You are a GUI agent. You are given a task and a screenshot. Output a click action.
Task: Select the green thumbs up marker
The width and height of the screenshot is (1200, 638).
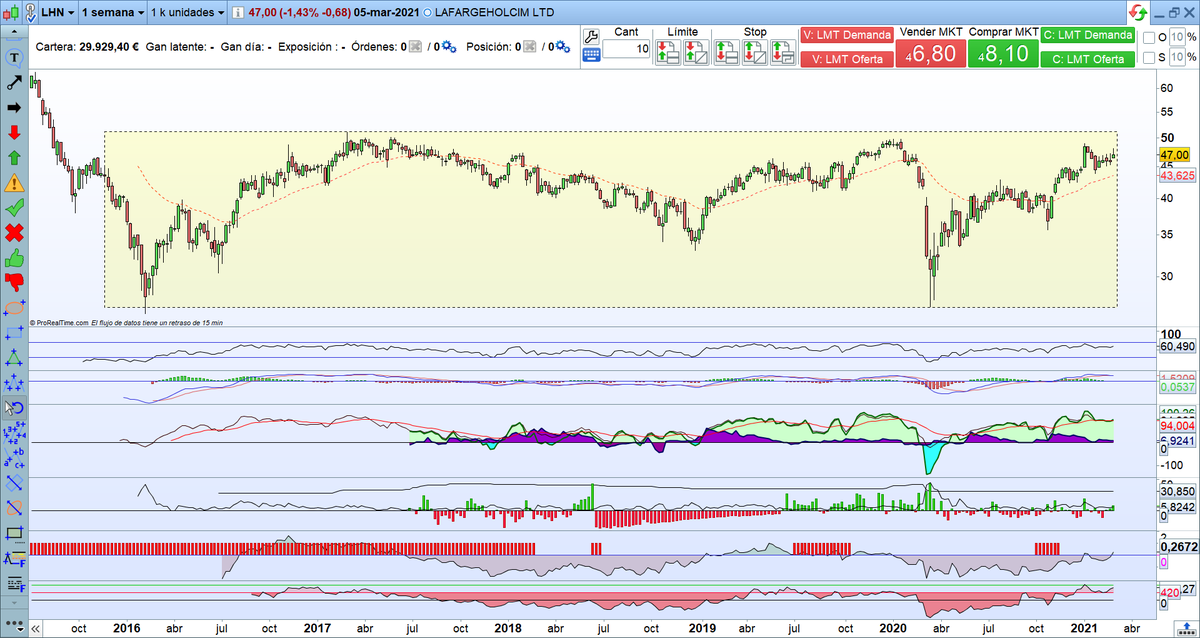[x=14, y=260]
